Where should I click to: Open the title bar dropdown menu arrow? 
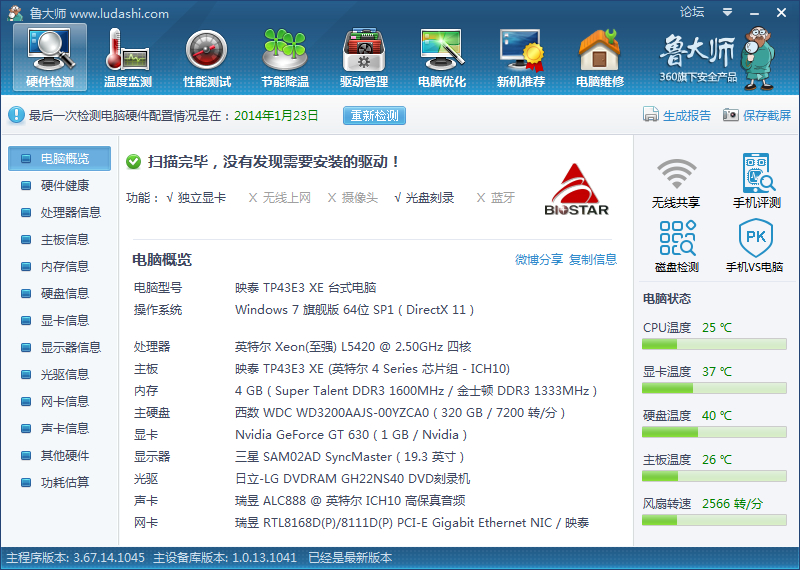(x=728, y=12)
